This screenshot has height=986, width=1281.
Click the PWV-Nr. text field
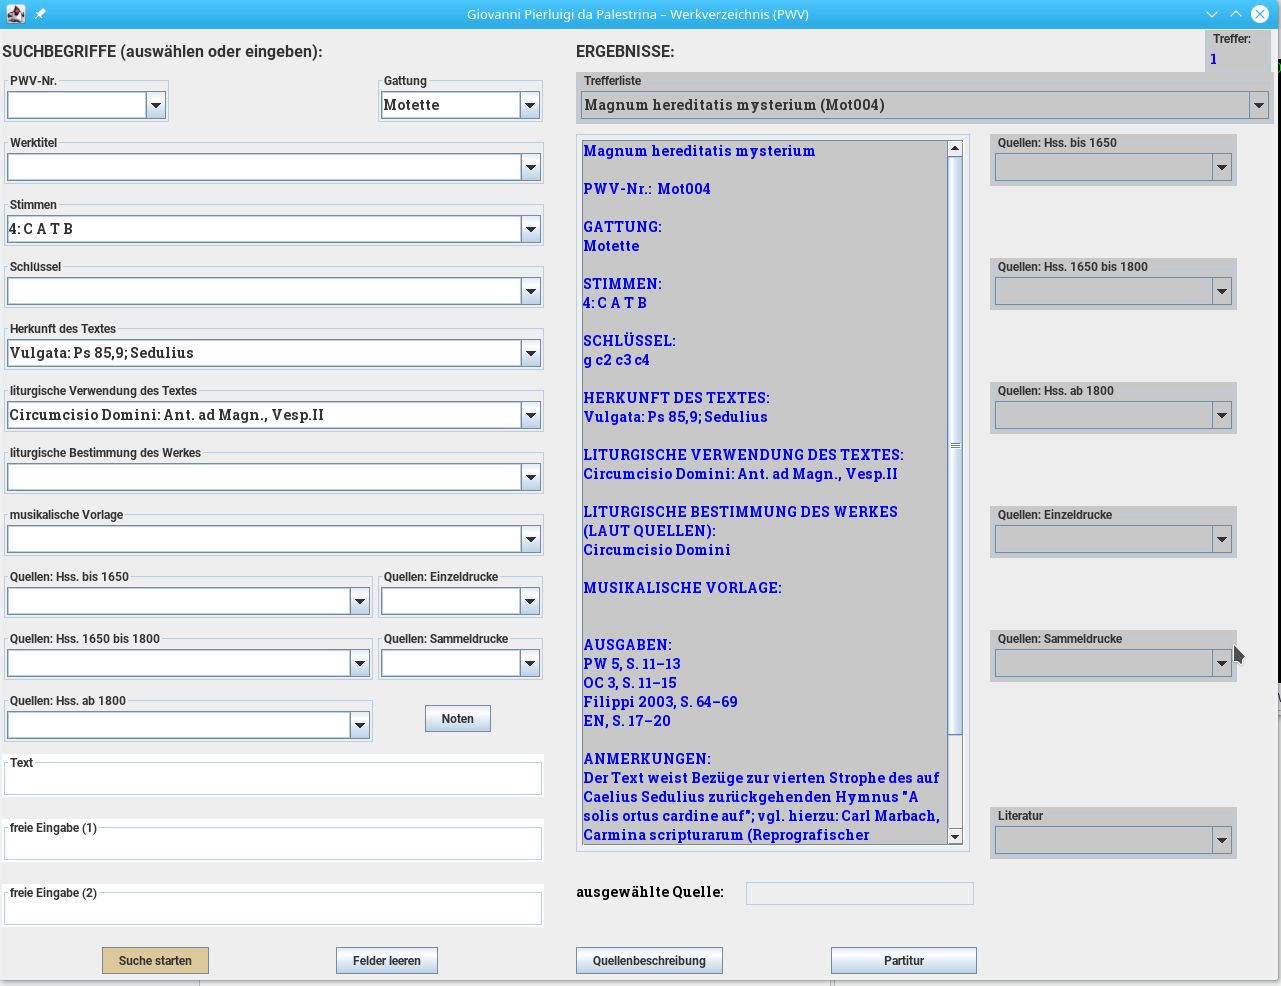tap(77, 105)
